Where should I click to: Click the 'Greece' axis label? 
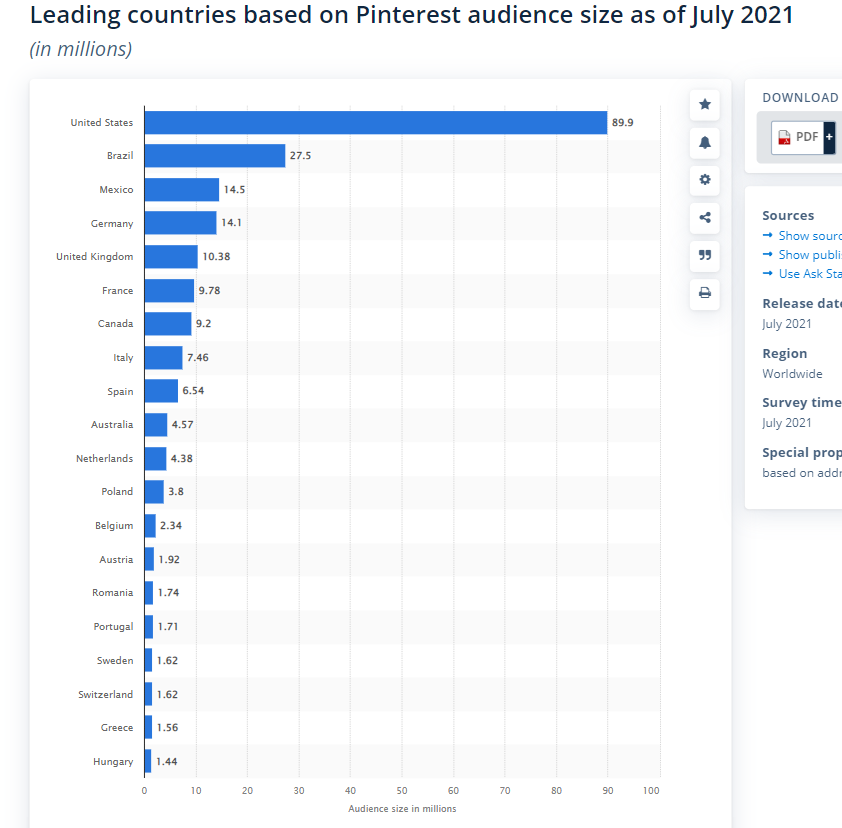click(x=117, y=728)
